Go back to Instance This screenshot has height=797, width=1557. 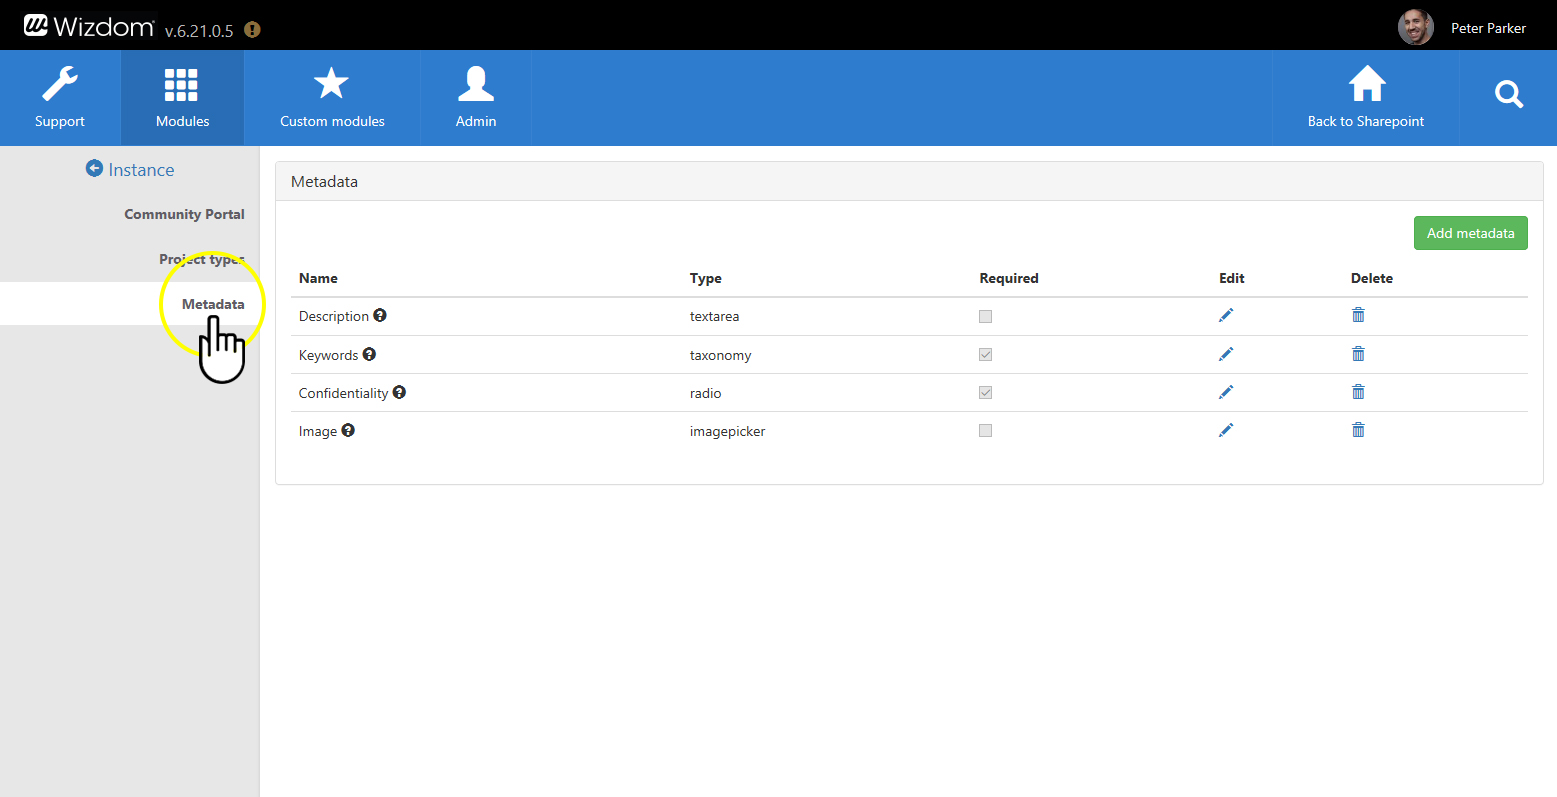click(130, 170)
